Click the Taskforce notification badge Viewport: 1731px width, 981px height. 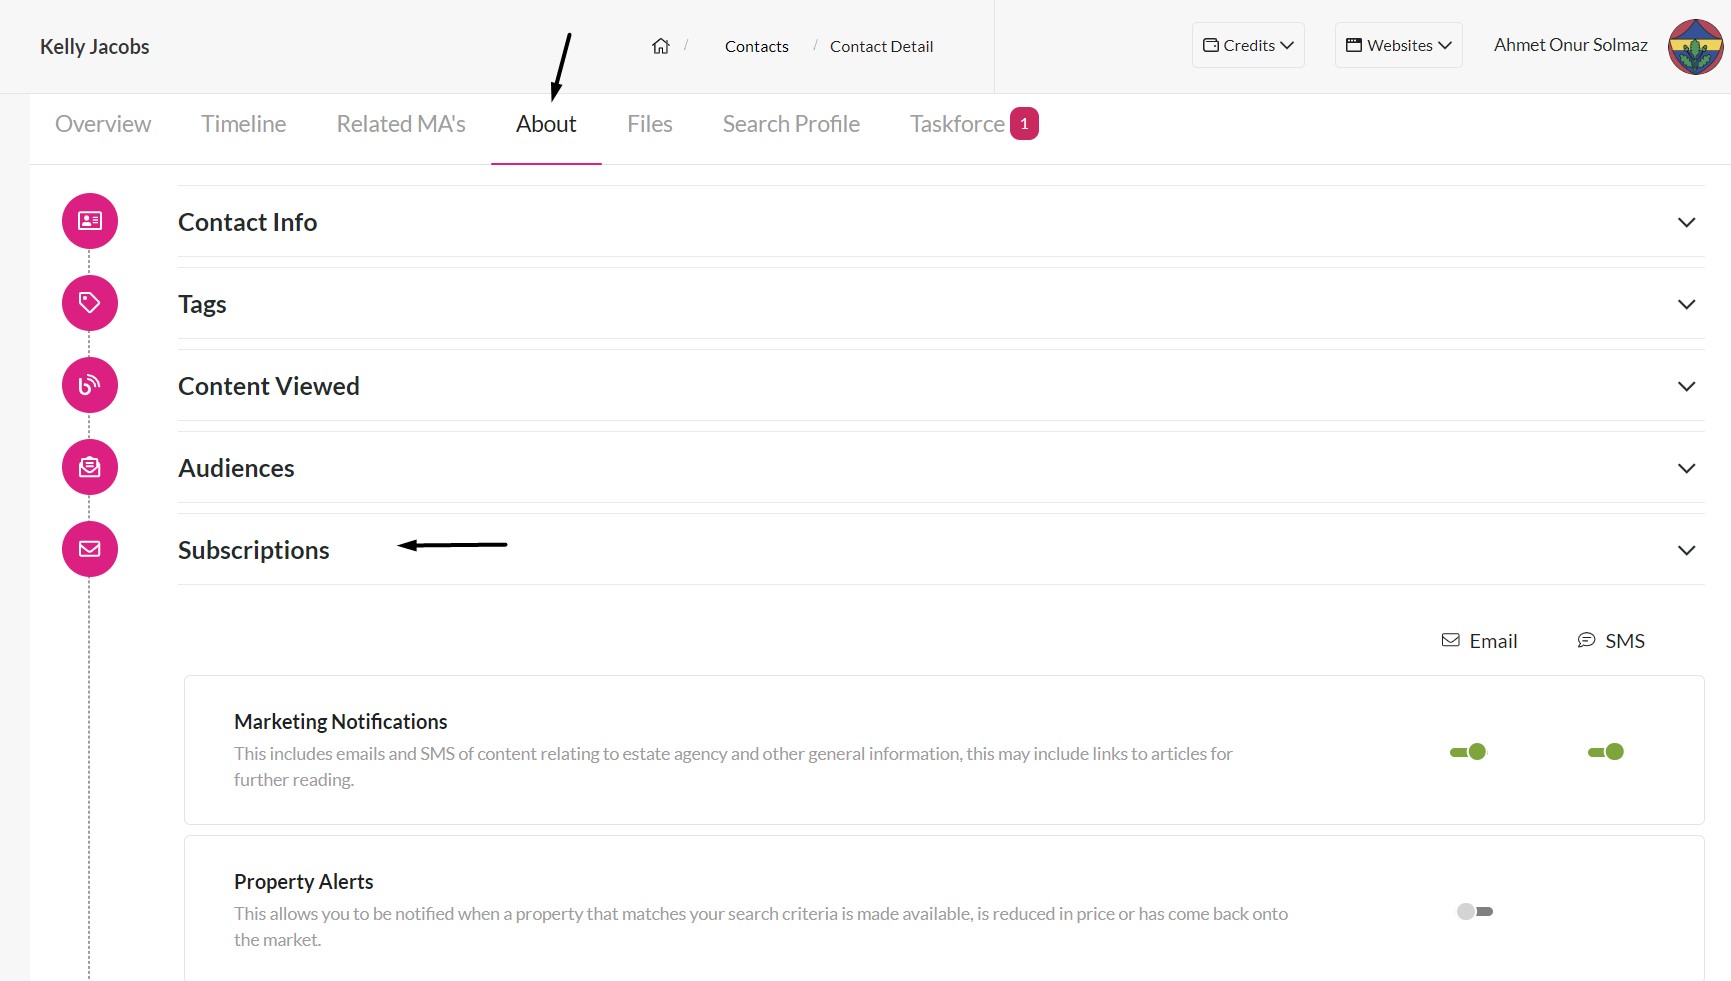(x=1024, y=124)
